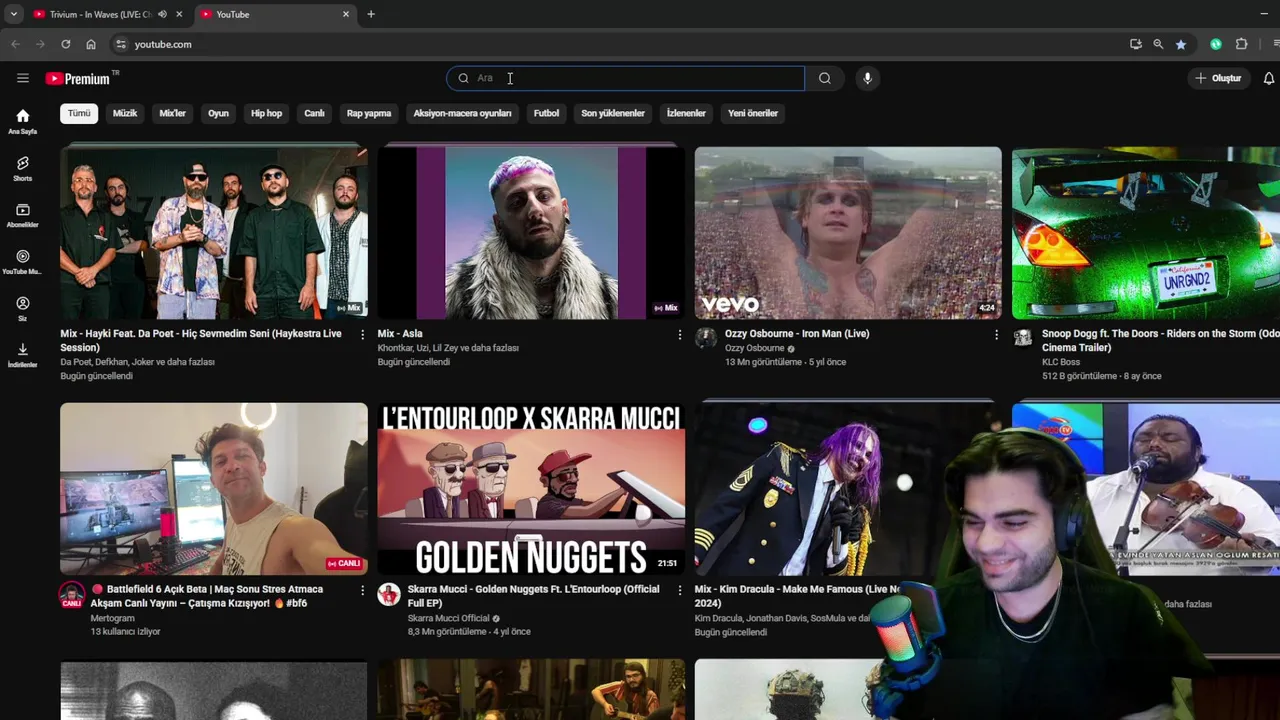Viewport: 1280px width, 720px height.
Task: Select Son yüklenenler filter chip
Action: 613,113
